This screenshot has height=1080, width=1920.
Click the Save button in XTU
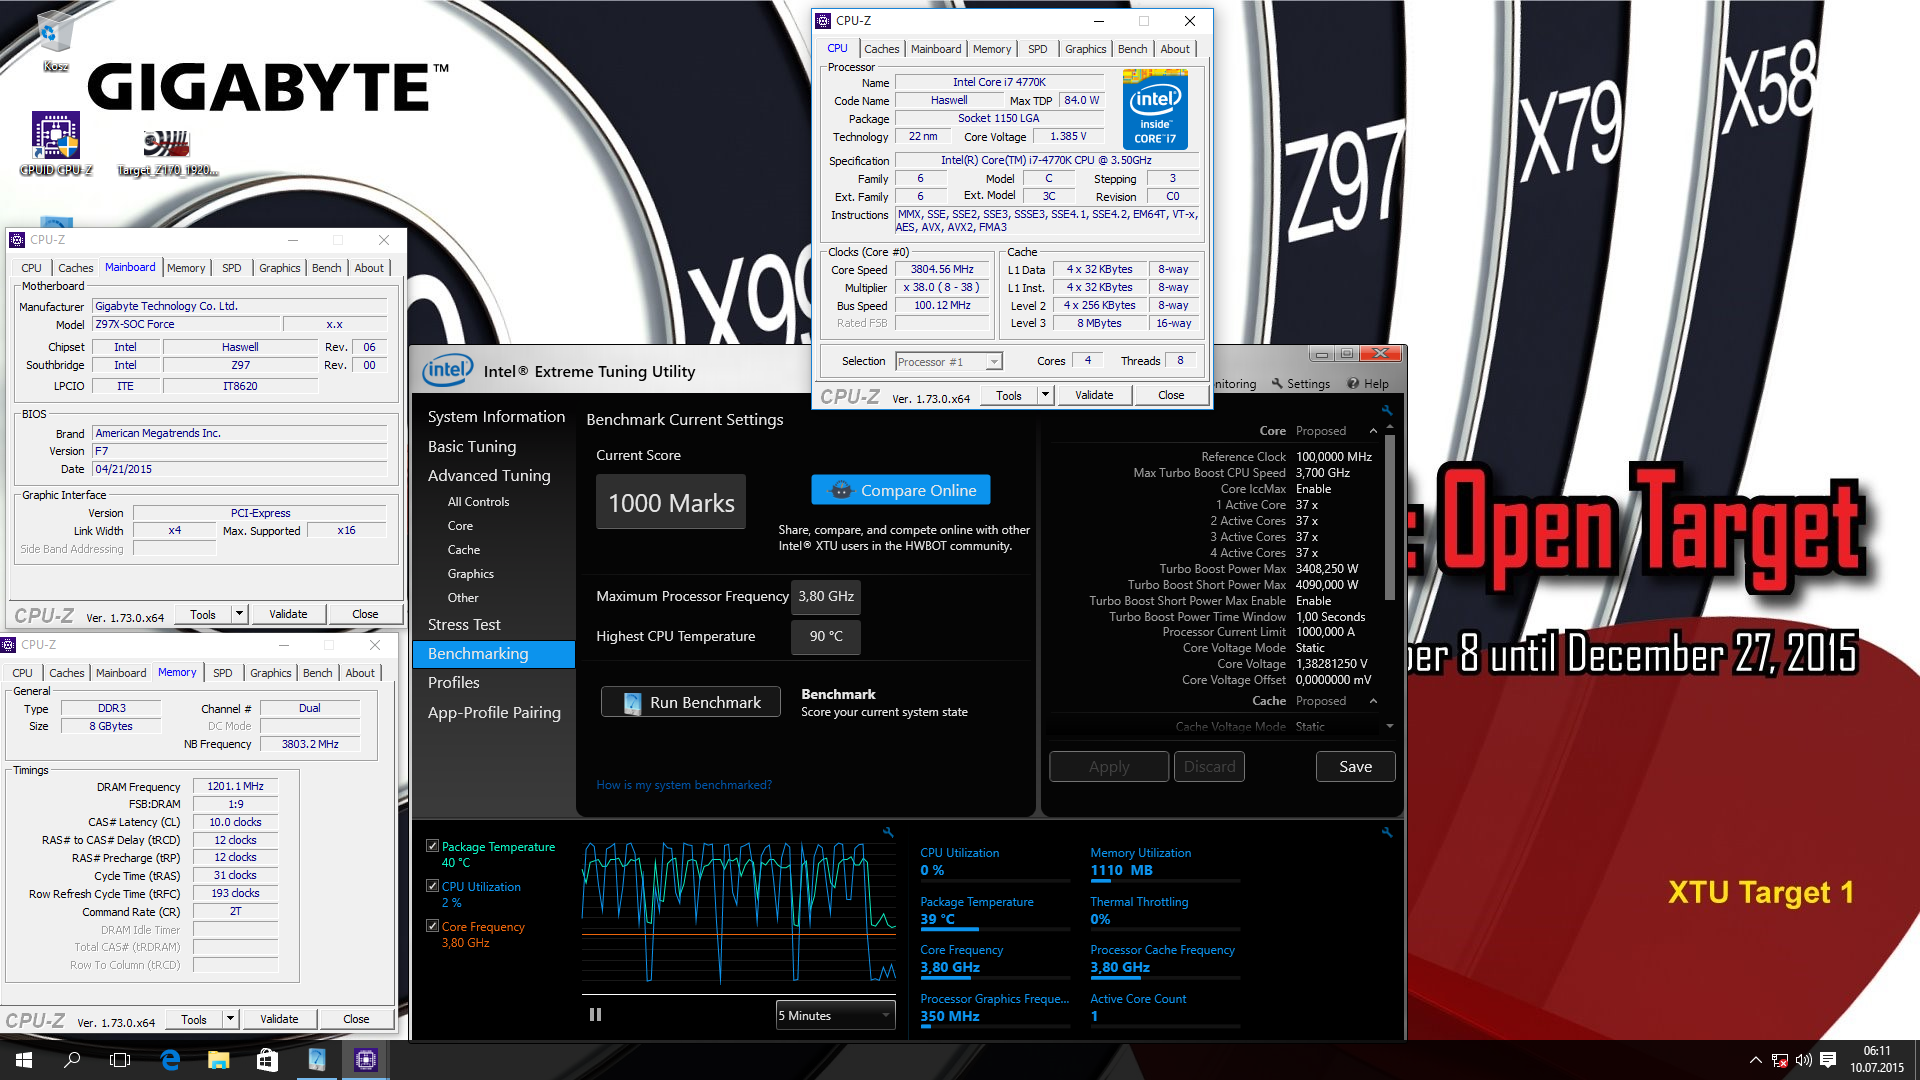click(x=1355, y=767)
